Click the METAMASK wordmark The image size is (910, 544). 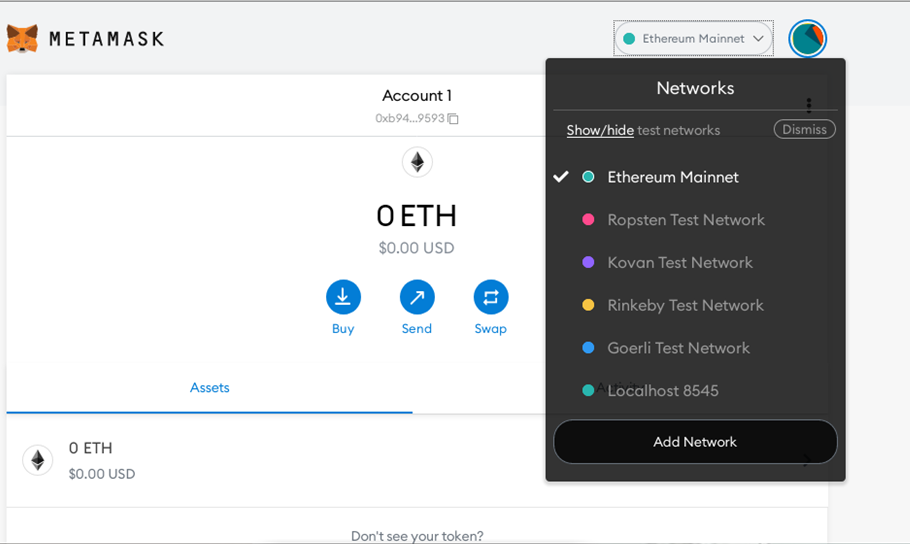pyautogui.click(x=107, y=39)
